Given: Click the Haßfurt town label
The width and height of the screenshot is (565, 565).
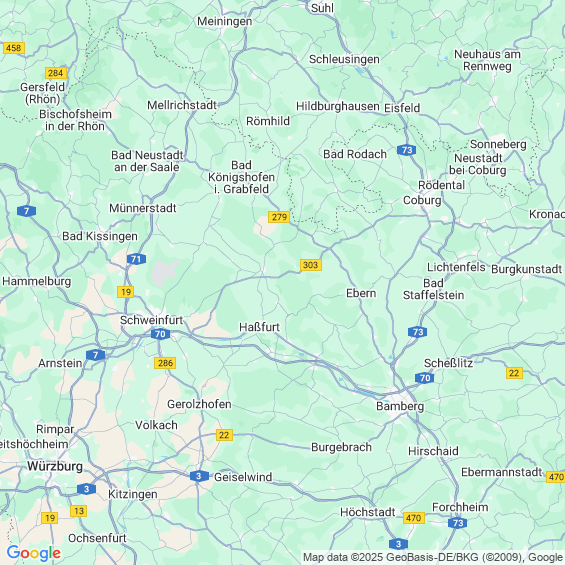Looking at the screenshot, I should point(259,327).
